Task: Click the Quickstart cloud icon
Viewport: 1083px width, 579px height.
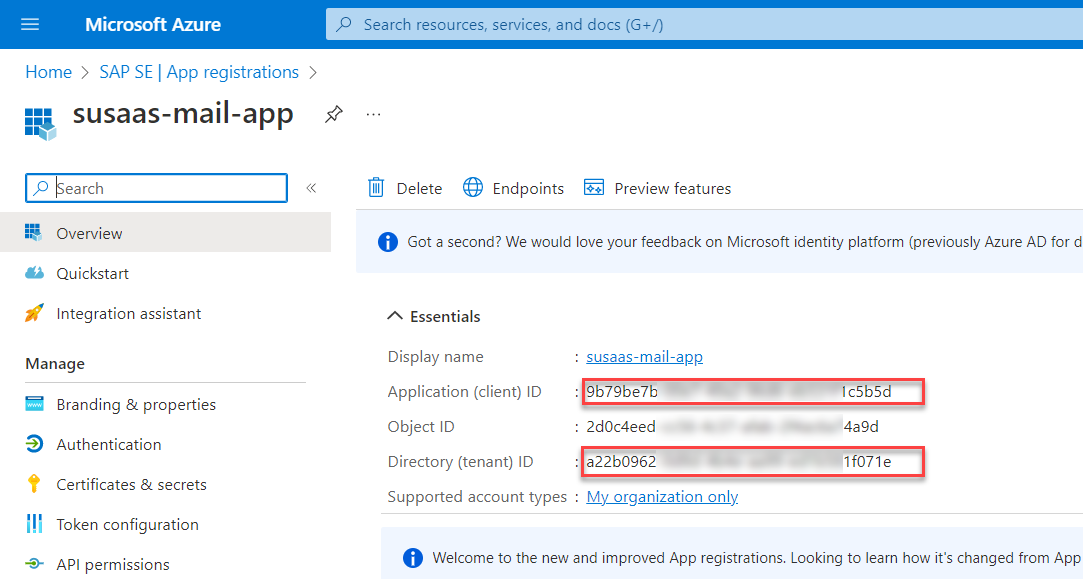Action: (35, 272)
